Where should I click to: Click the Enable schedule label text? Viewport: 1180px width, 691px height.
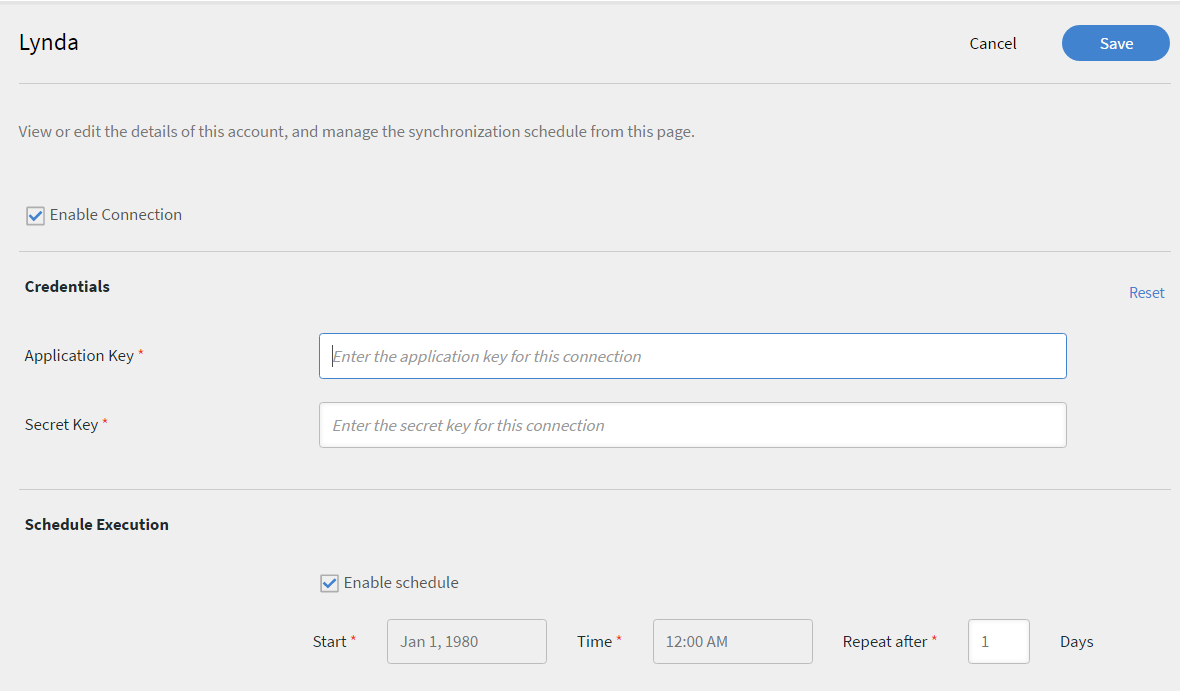[x=401, y=582]
